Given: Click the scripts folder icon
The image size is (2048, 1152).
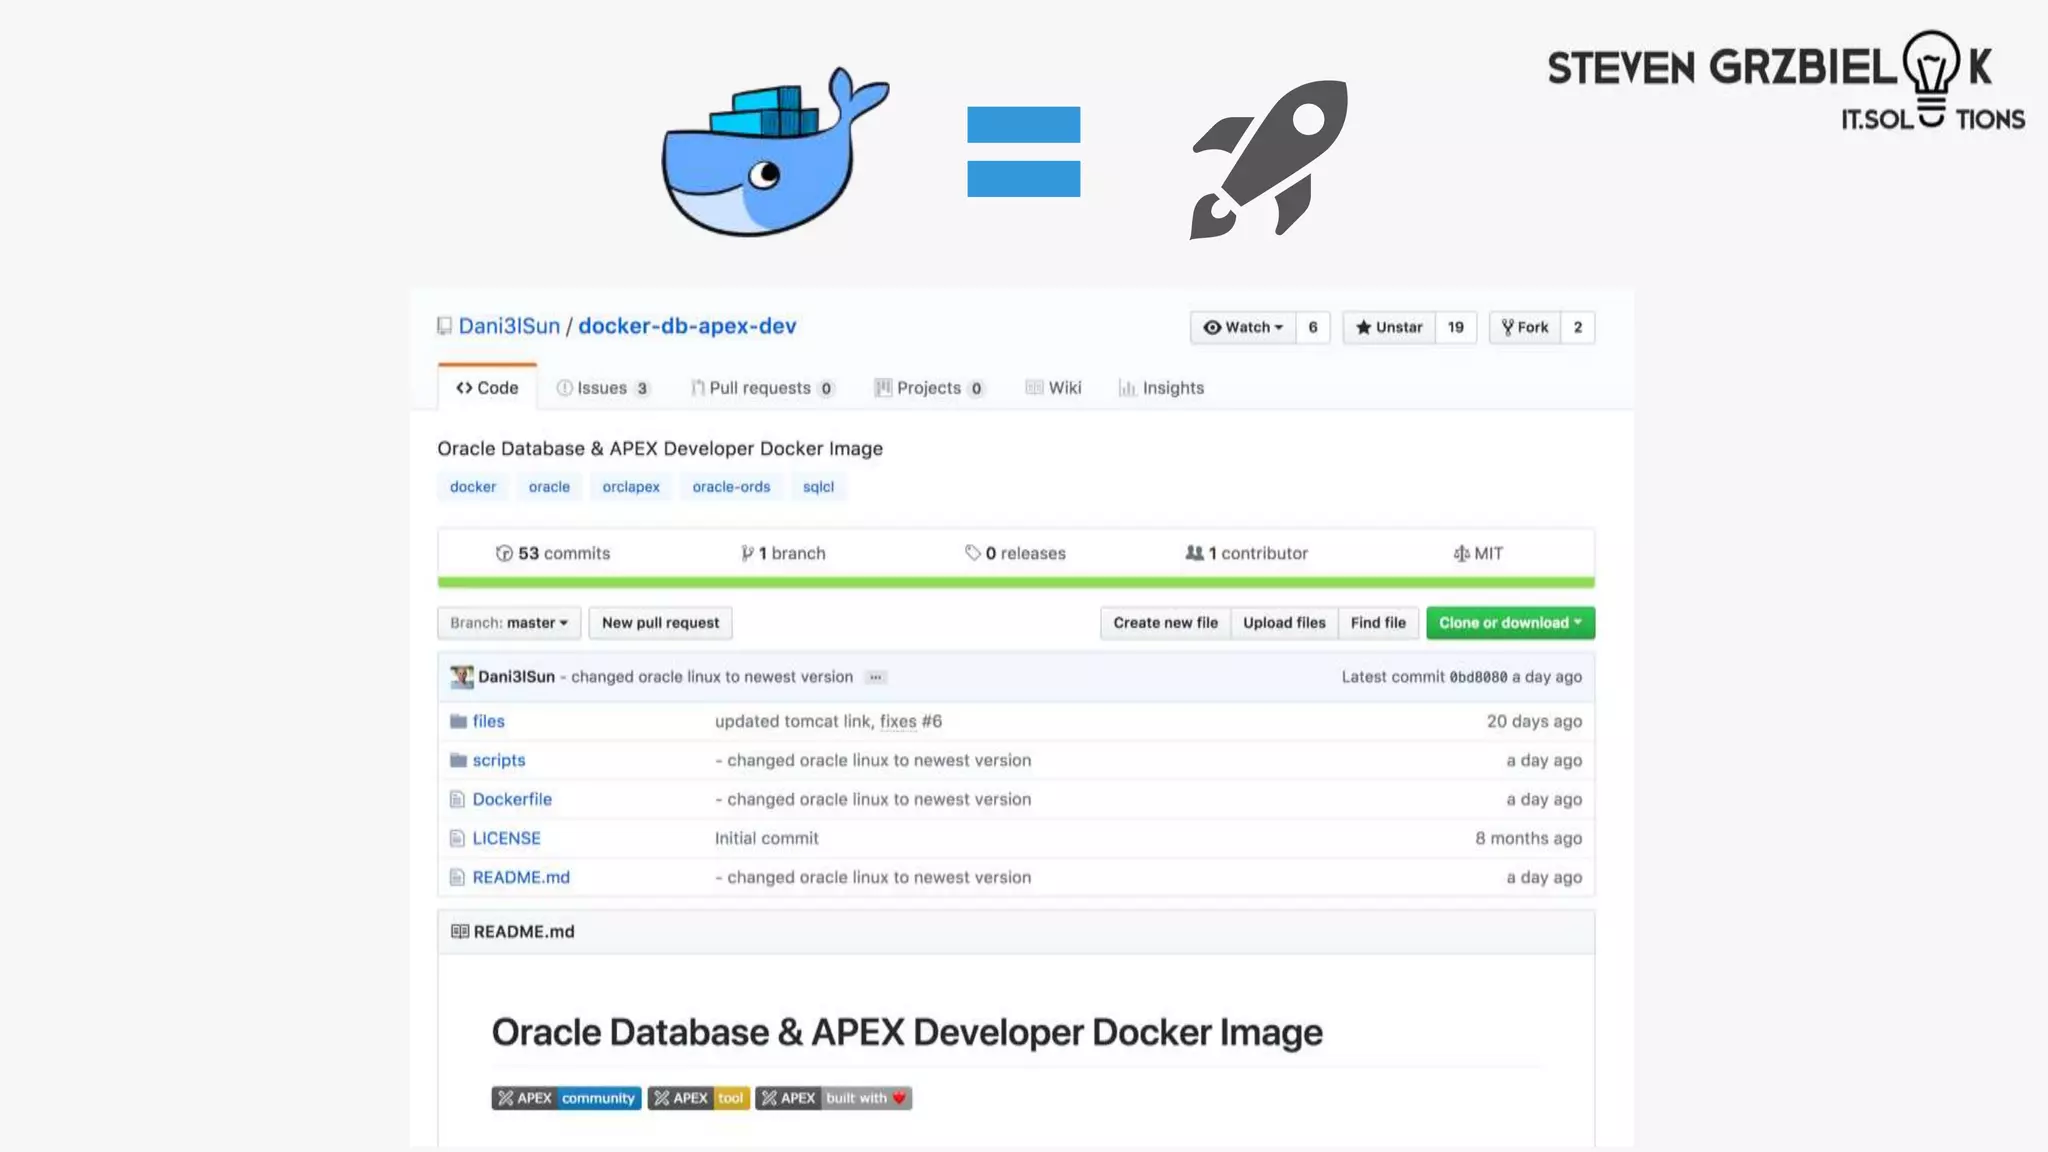Looking at the screenshot, I should click(x=458, y=760).
